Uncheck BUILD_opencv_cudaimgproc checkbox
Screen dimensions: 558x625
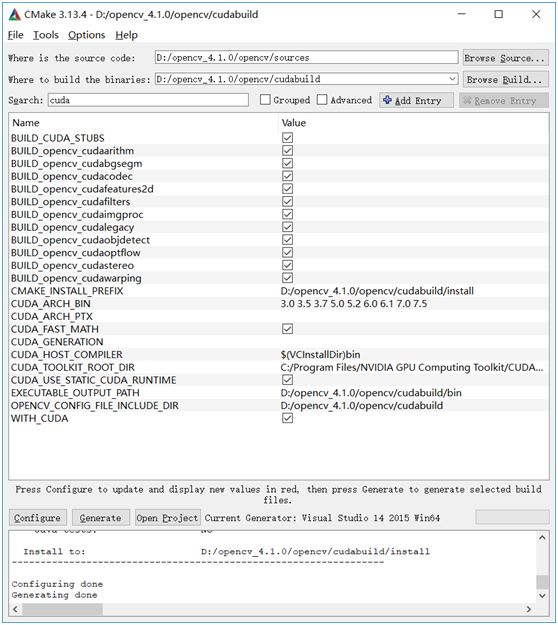pyautogui.click(x=287, y=214)
